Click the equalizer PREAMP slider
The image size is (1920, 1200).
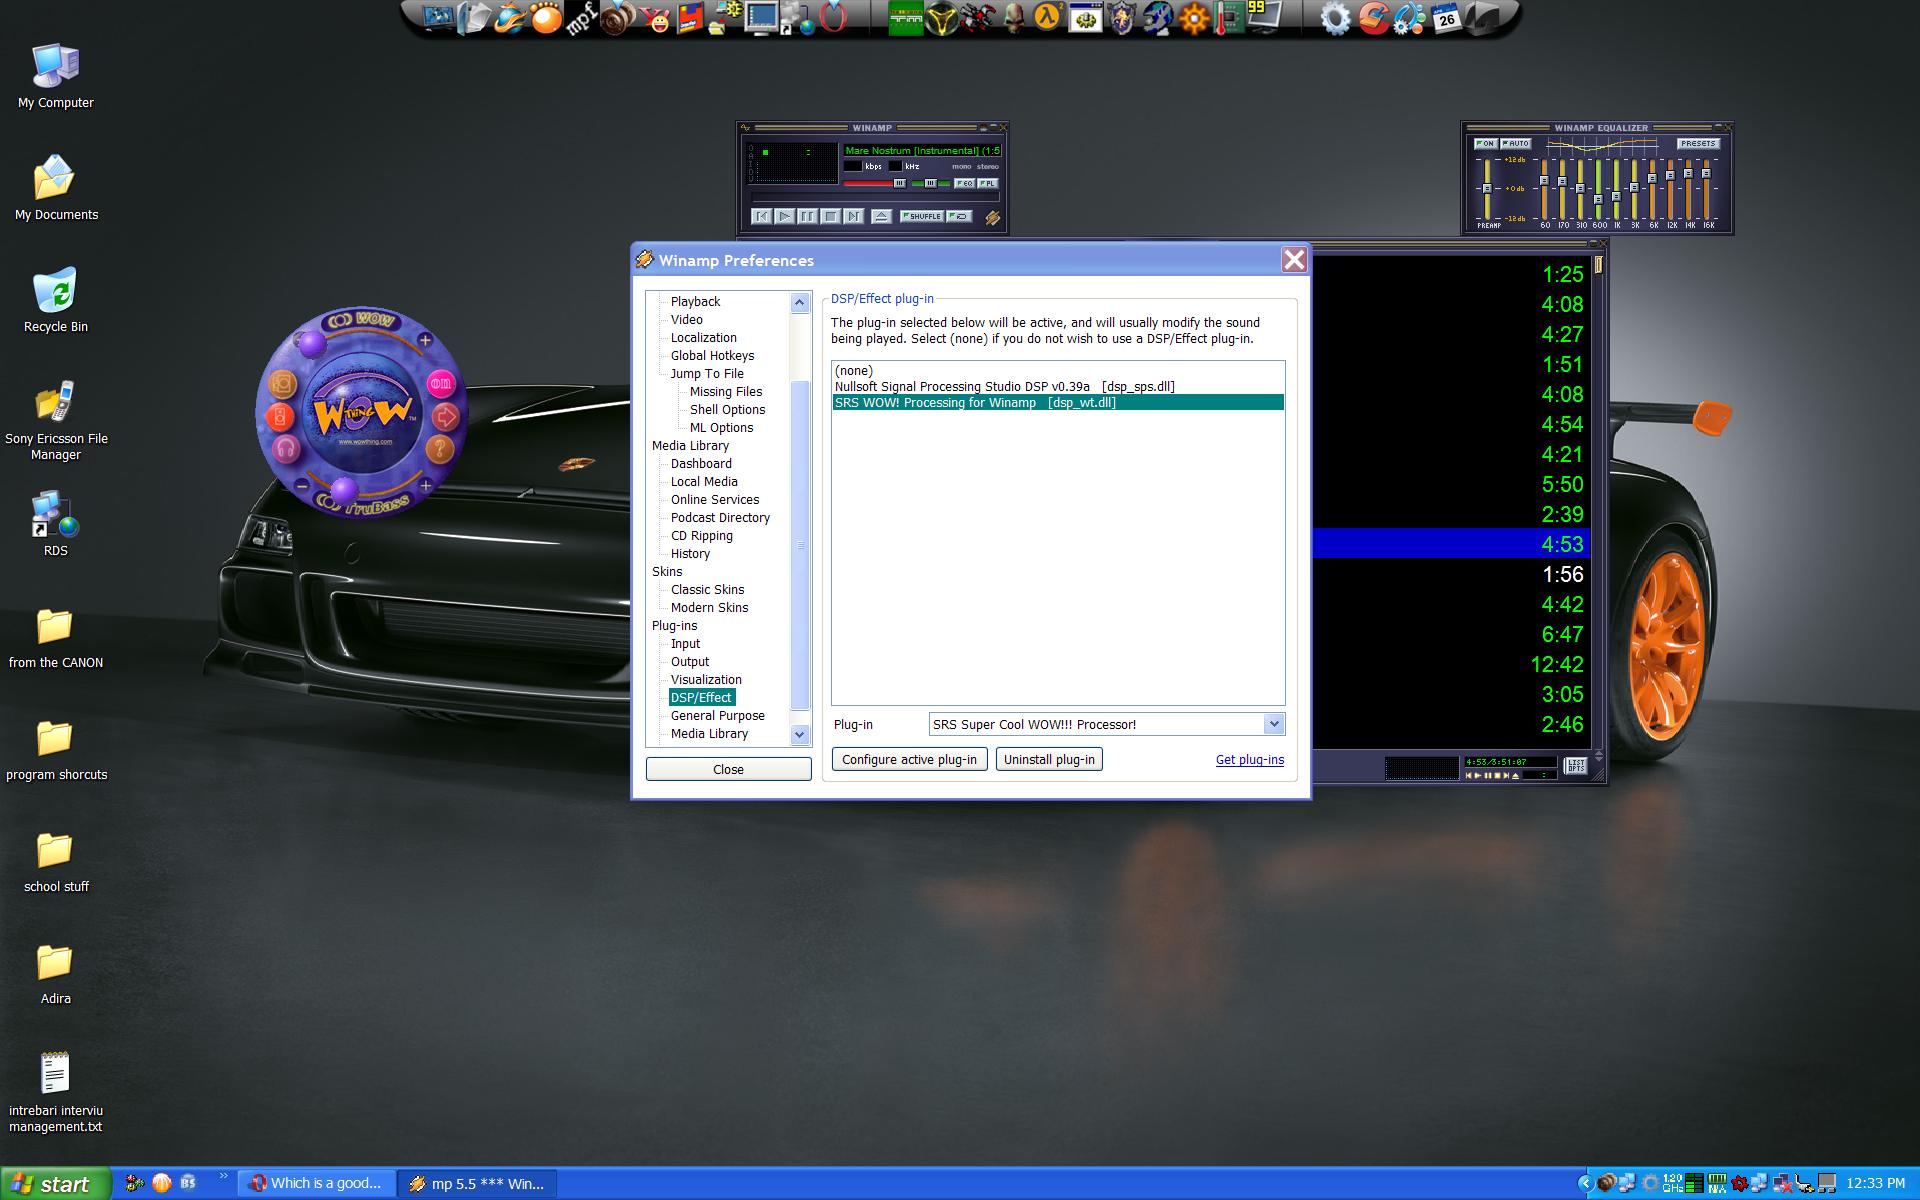click(x=1487, y=188)
